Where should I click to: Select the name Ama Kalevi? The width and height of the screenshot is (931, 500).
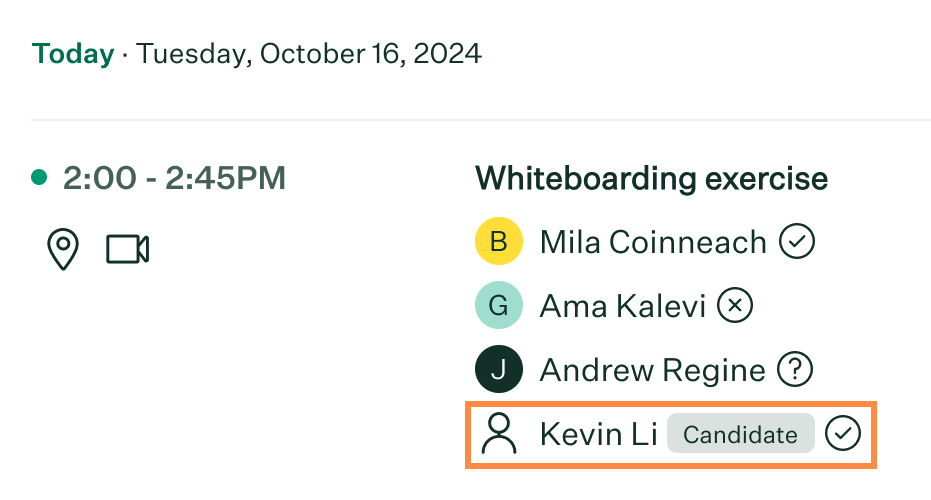pos(622,306)
